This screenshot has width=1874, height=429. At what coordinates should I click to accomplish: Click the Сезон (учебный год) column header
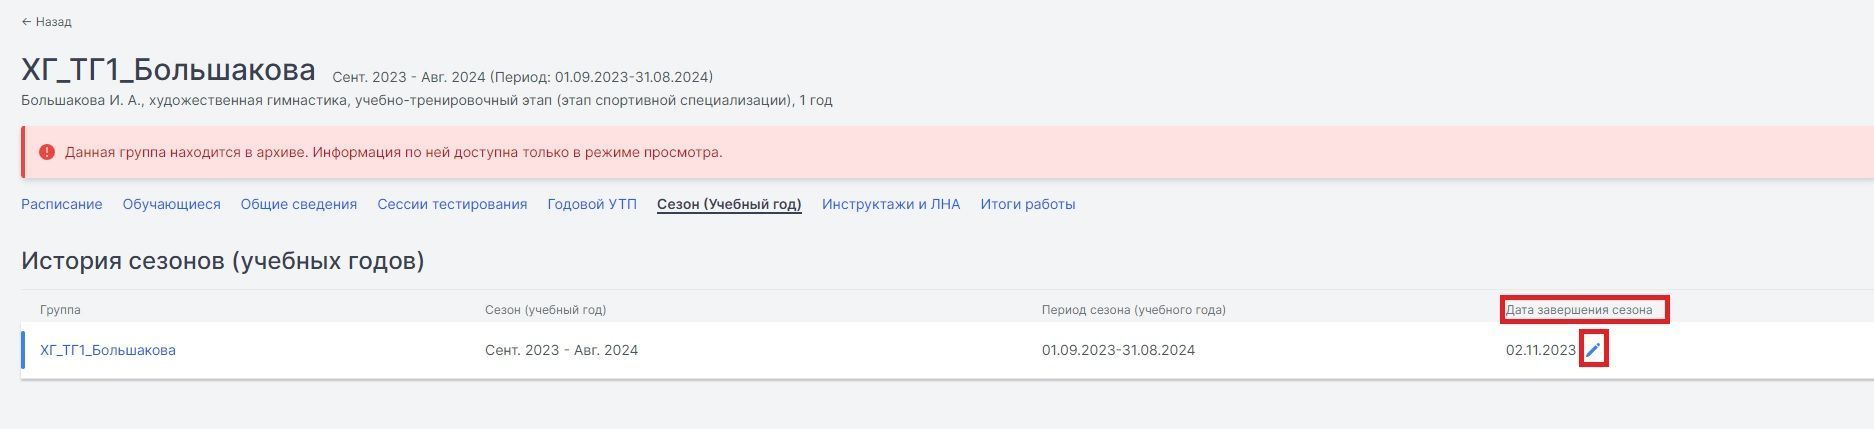[x=546, y=310]
